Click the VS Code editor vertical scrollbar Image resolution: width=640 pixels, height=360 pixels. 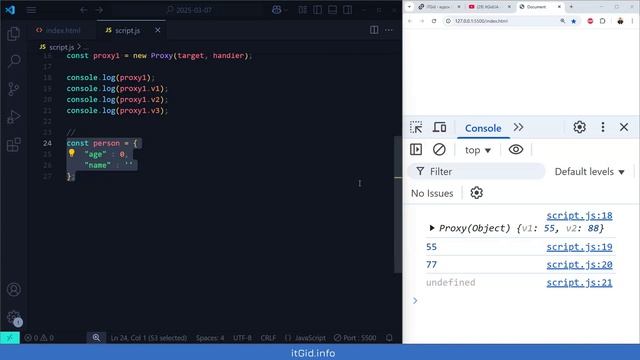coord(398,204)
